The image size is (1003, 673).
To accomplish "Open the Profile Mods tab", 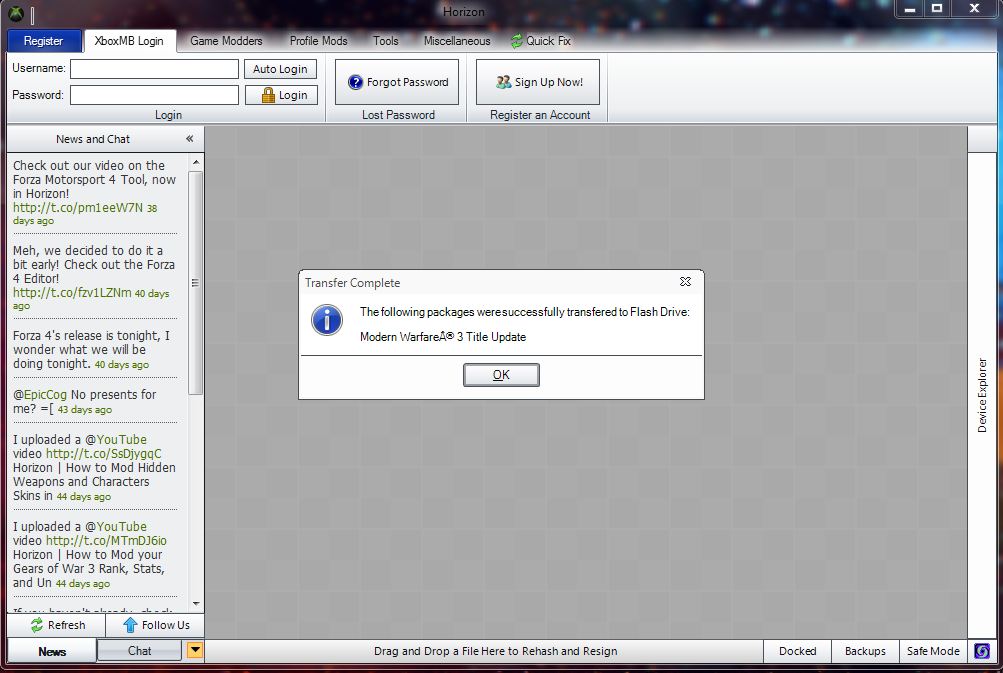I will [x=319, y=41].
